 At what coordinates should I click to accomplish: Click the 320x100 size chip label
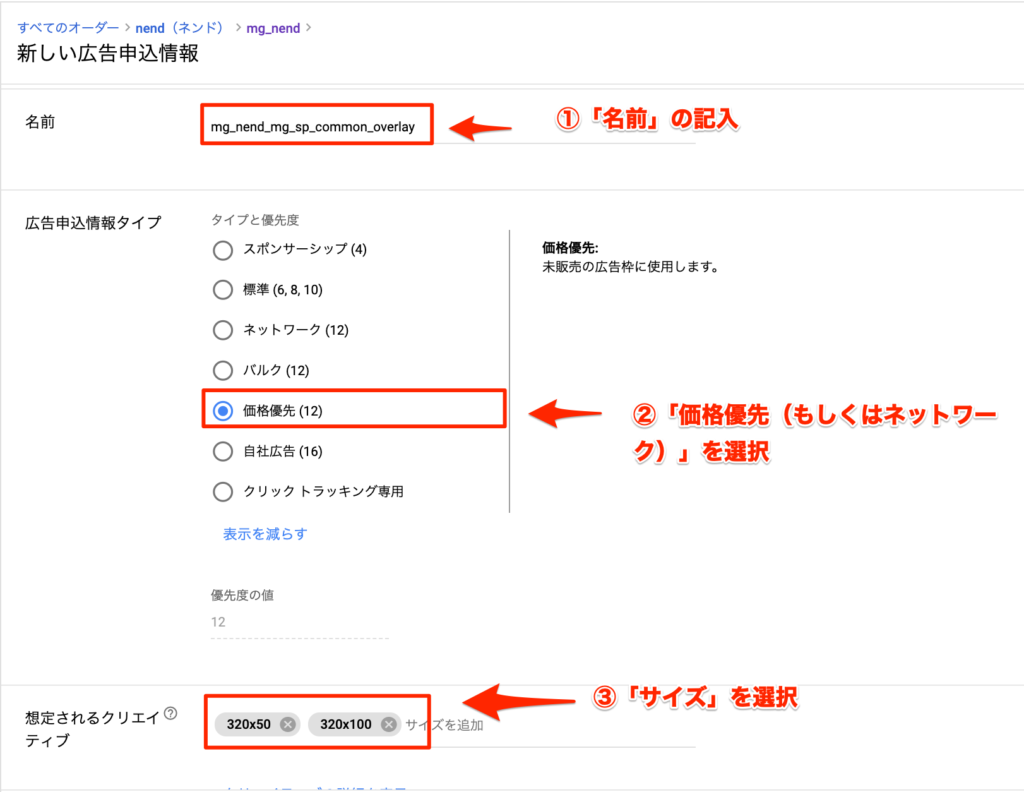[x=345, y=724]
